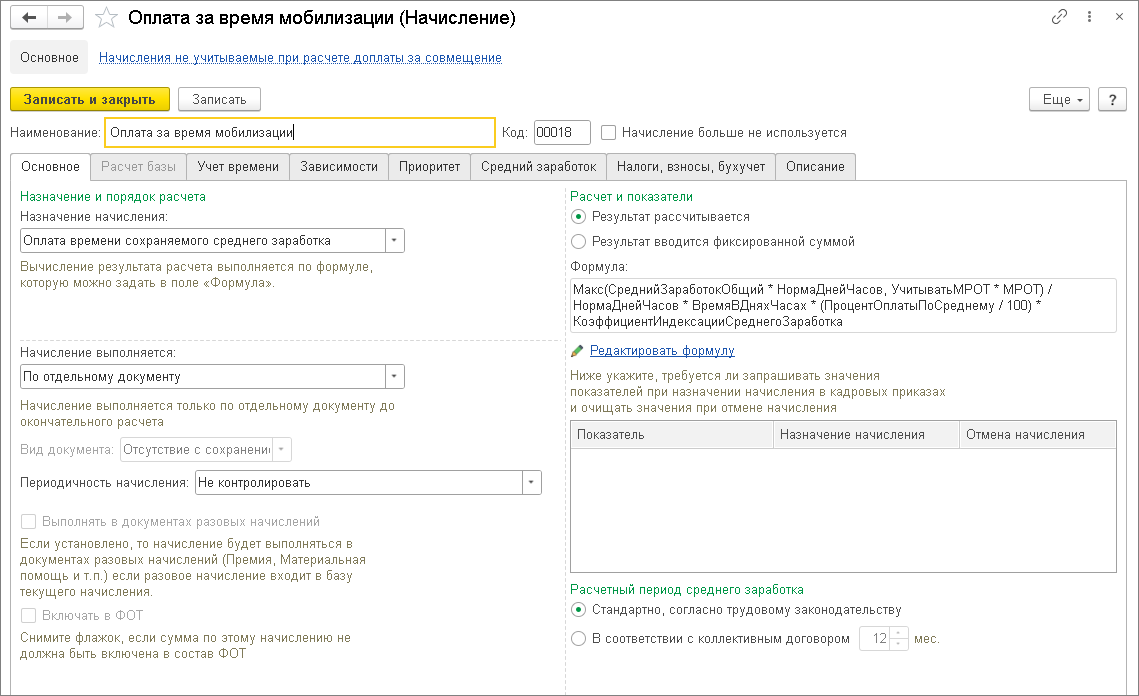Open 'Налоги, взносы, бухучет' tab
Image resolution: width=1139 pixels, height=696 pixels.
(x=690, y=166)
